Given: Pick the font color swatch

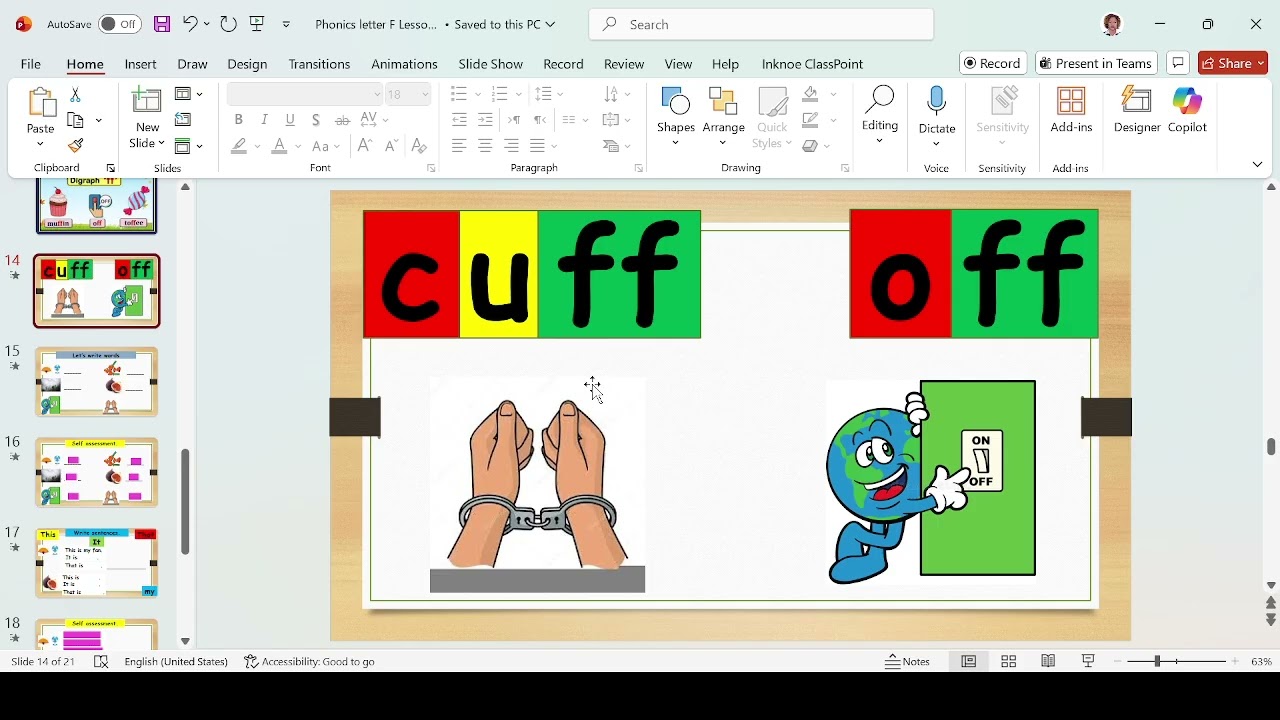Looking at the screenshot, I should tap(281, 146).
